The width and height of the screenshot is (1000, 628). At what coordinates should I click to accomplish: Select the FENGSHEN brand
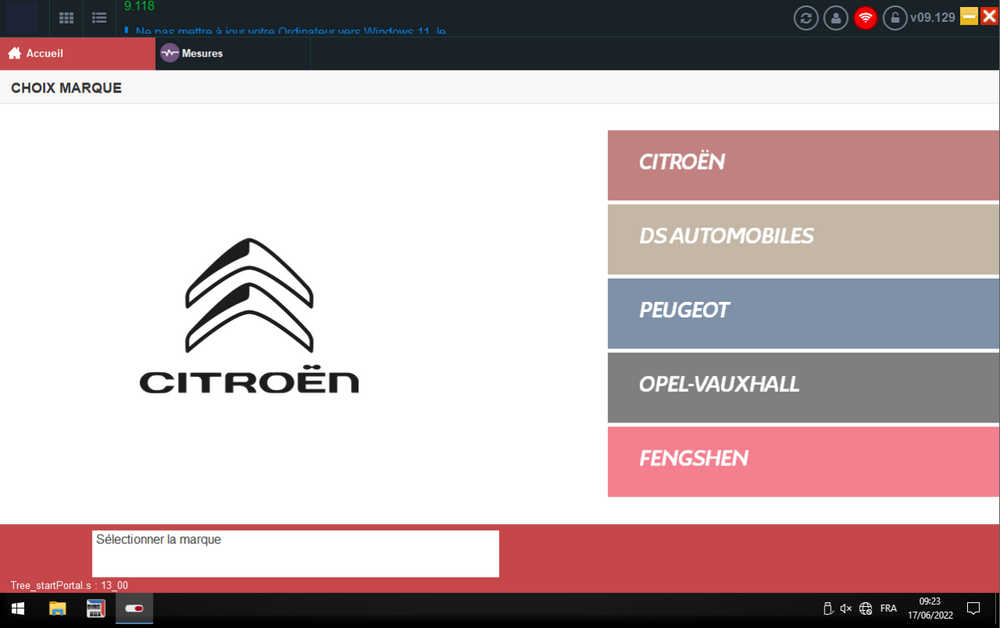tap(800, 461)
